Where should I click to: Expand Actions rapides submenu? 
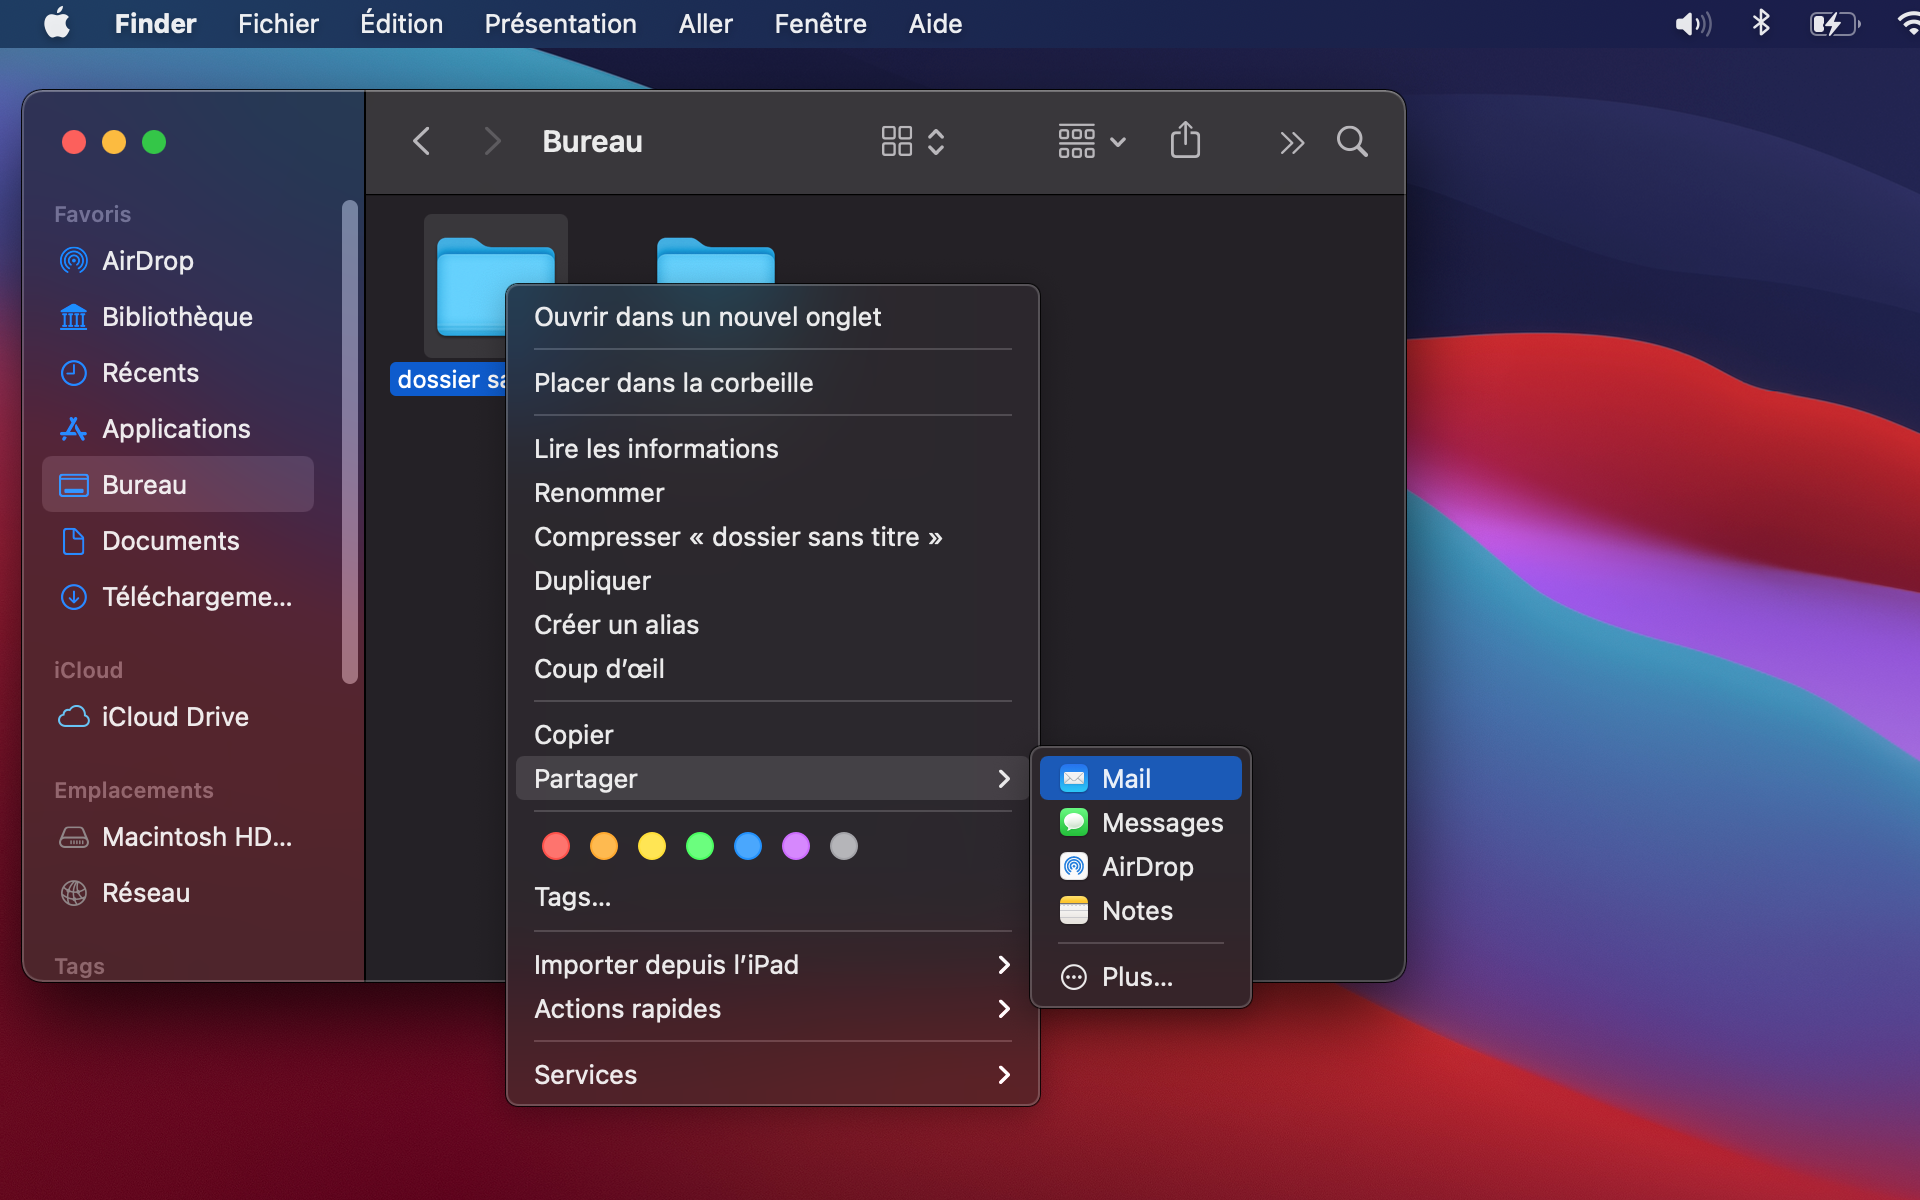pyautogui.click(x=773, y=1009)
